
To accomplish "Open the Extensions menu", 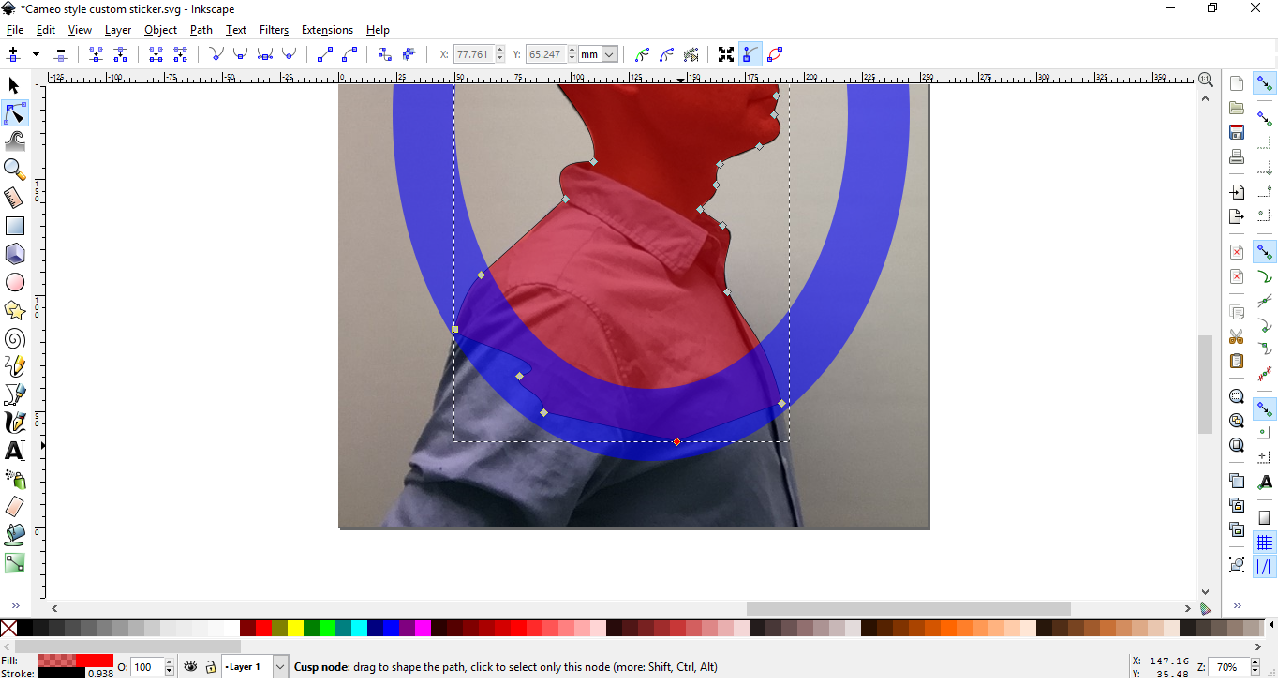I will pos(327,29).
